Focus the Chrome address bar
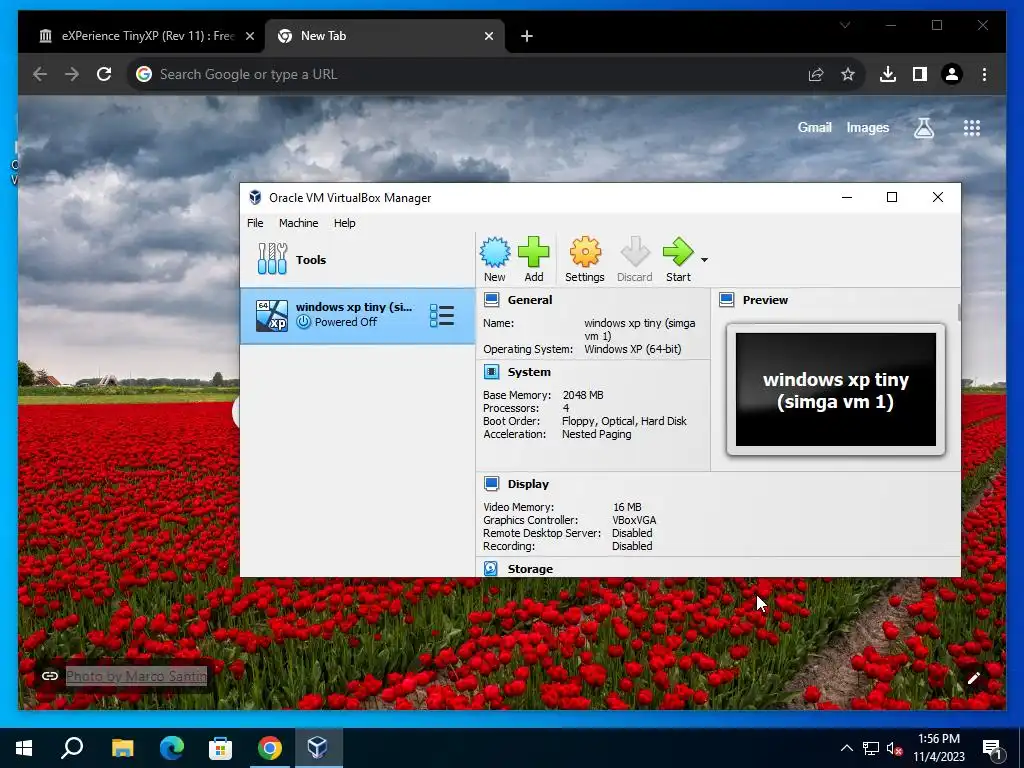Image resolution: width=1024 pixels, height=768 pixels. click(x=470, y=74)
